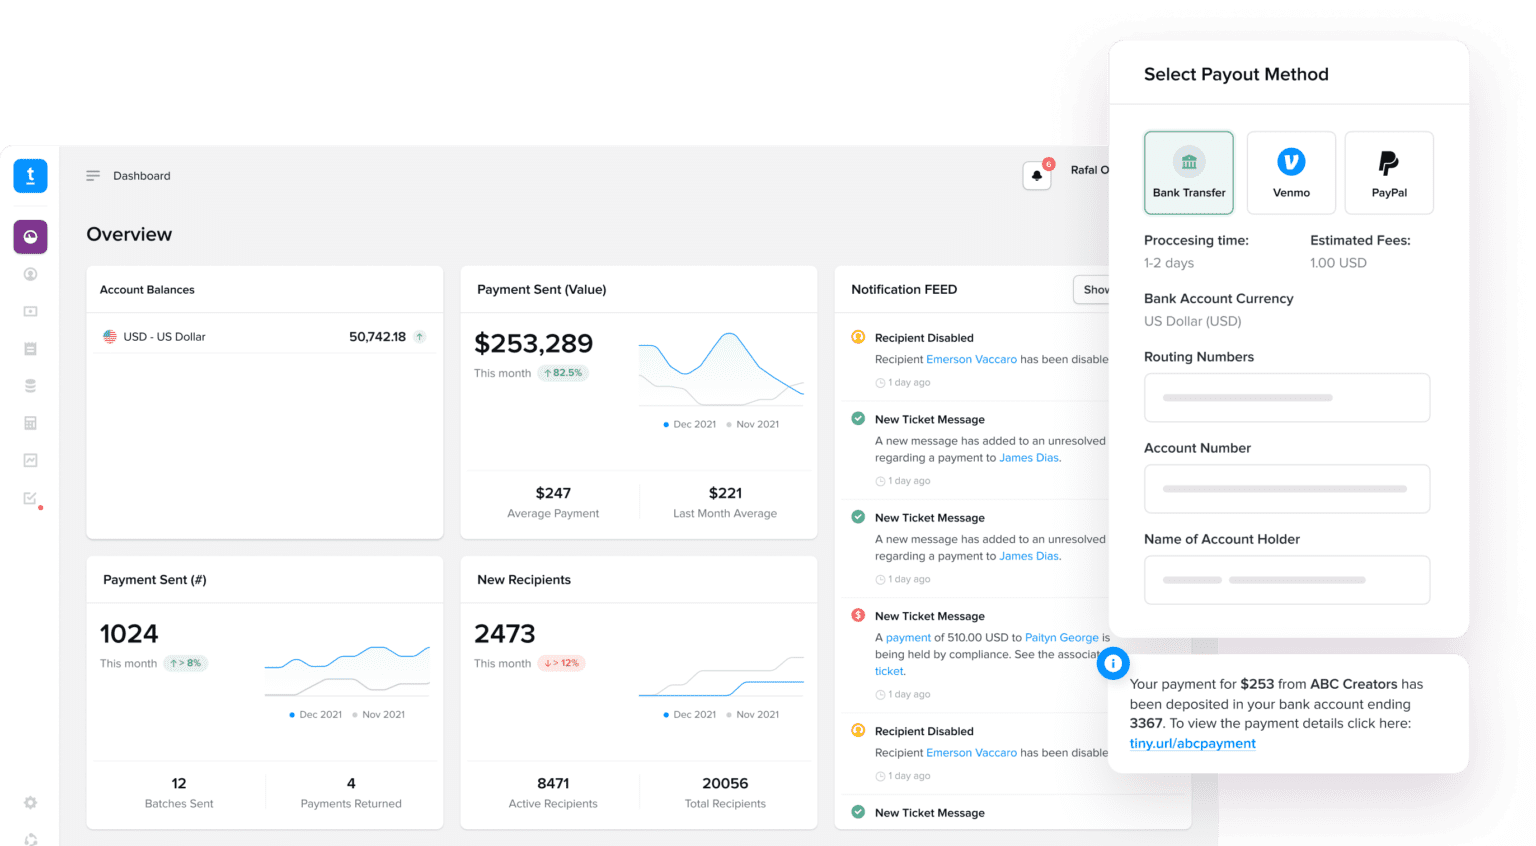Click the Dashboard breadcrumb label

coord(141,175)
